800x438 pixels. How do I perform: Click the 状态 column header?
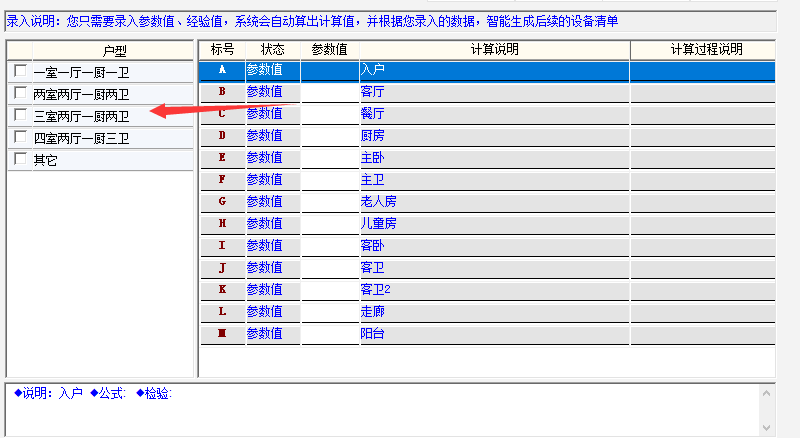click(272, 50)
